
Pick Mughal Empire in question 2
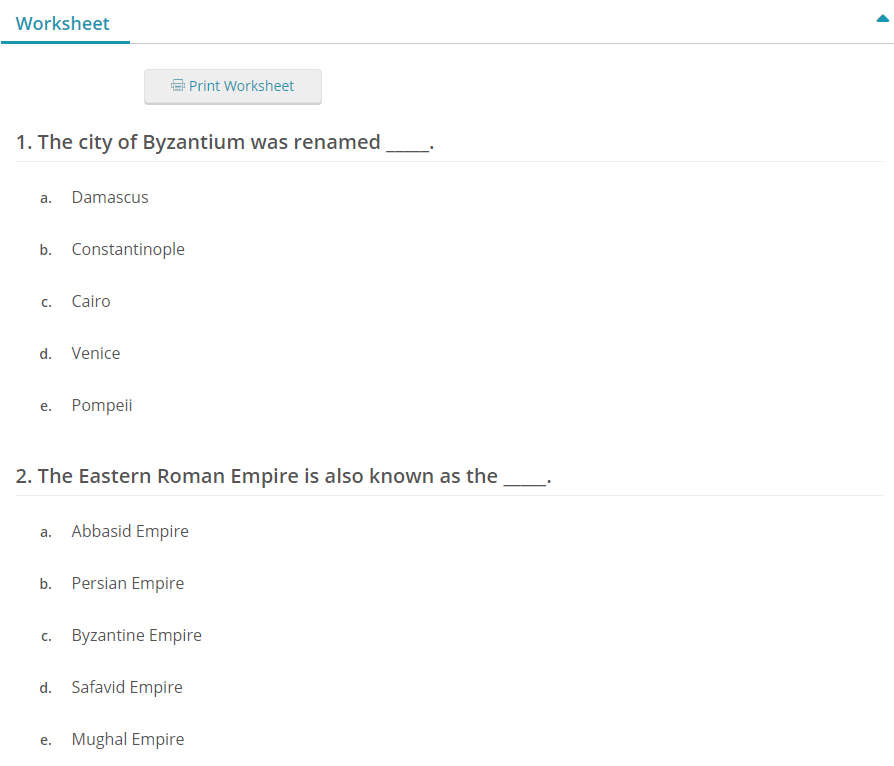128,739
